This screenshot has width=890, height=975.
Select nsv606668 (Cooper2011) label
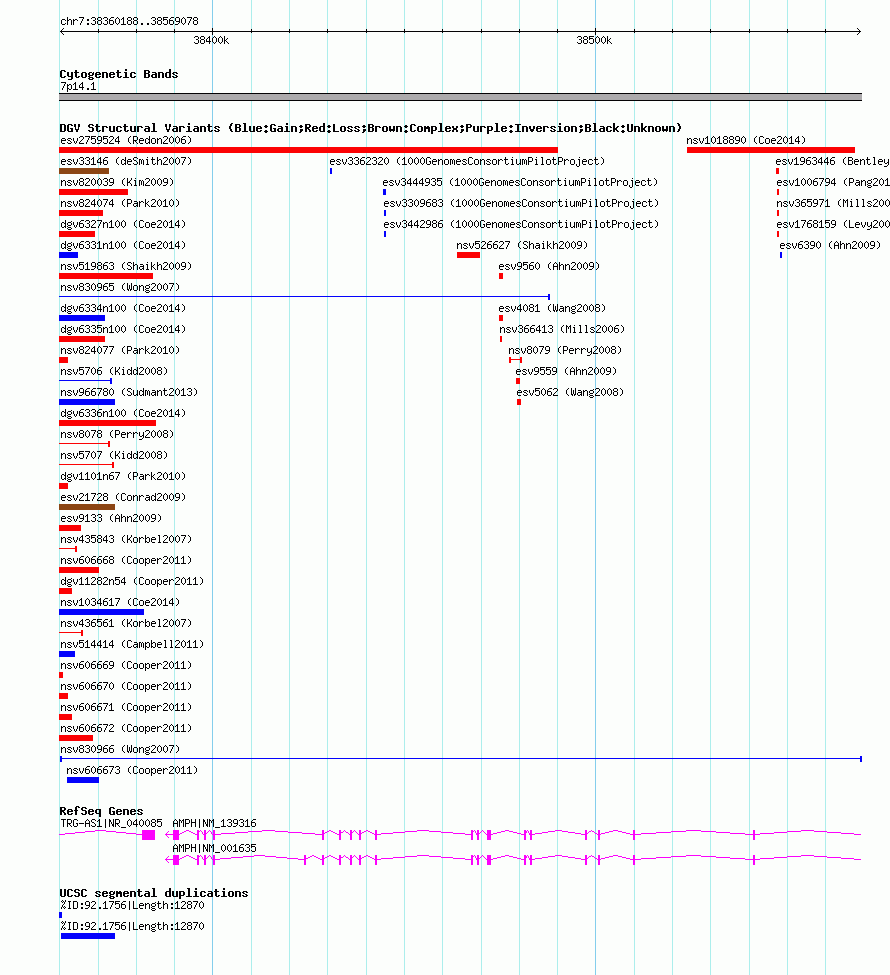click(x=126, y=561)
